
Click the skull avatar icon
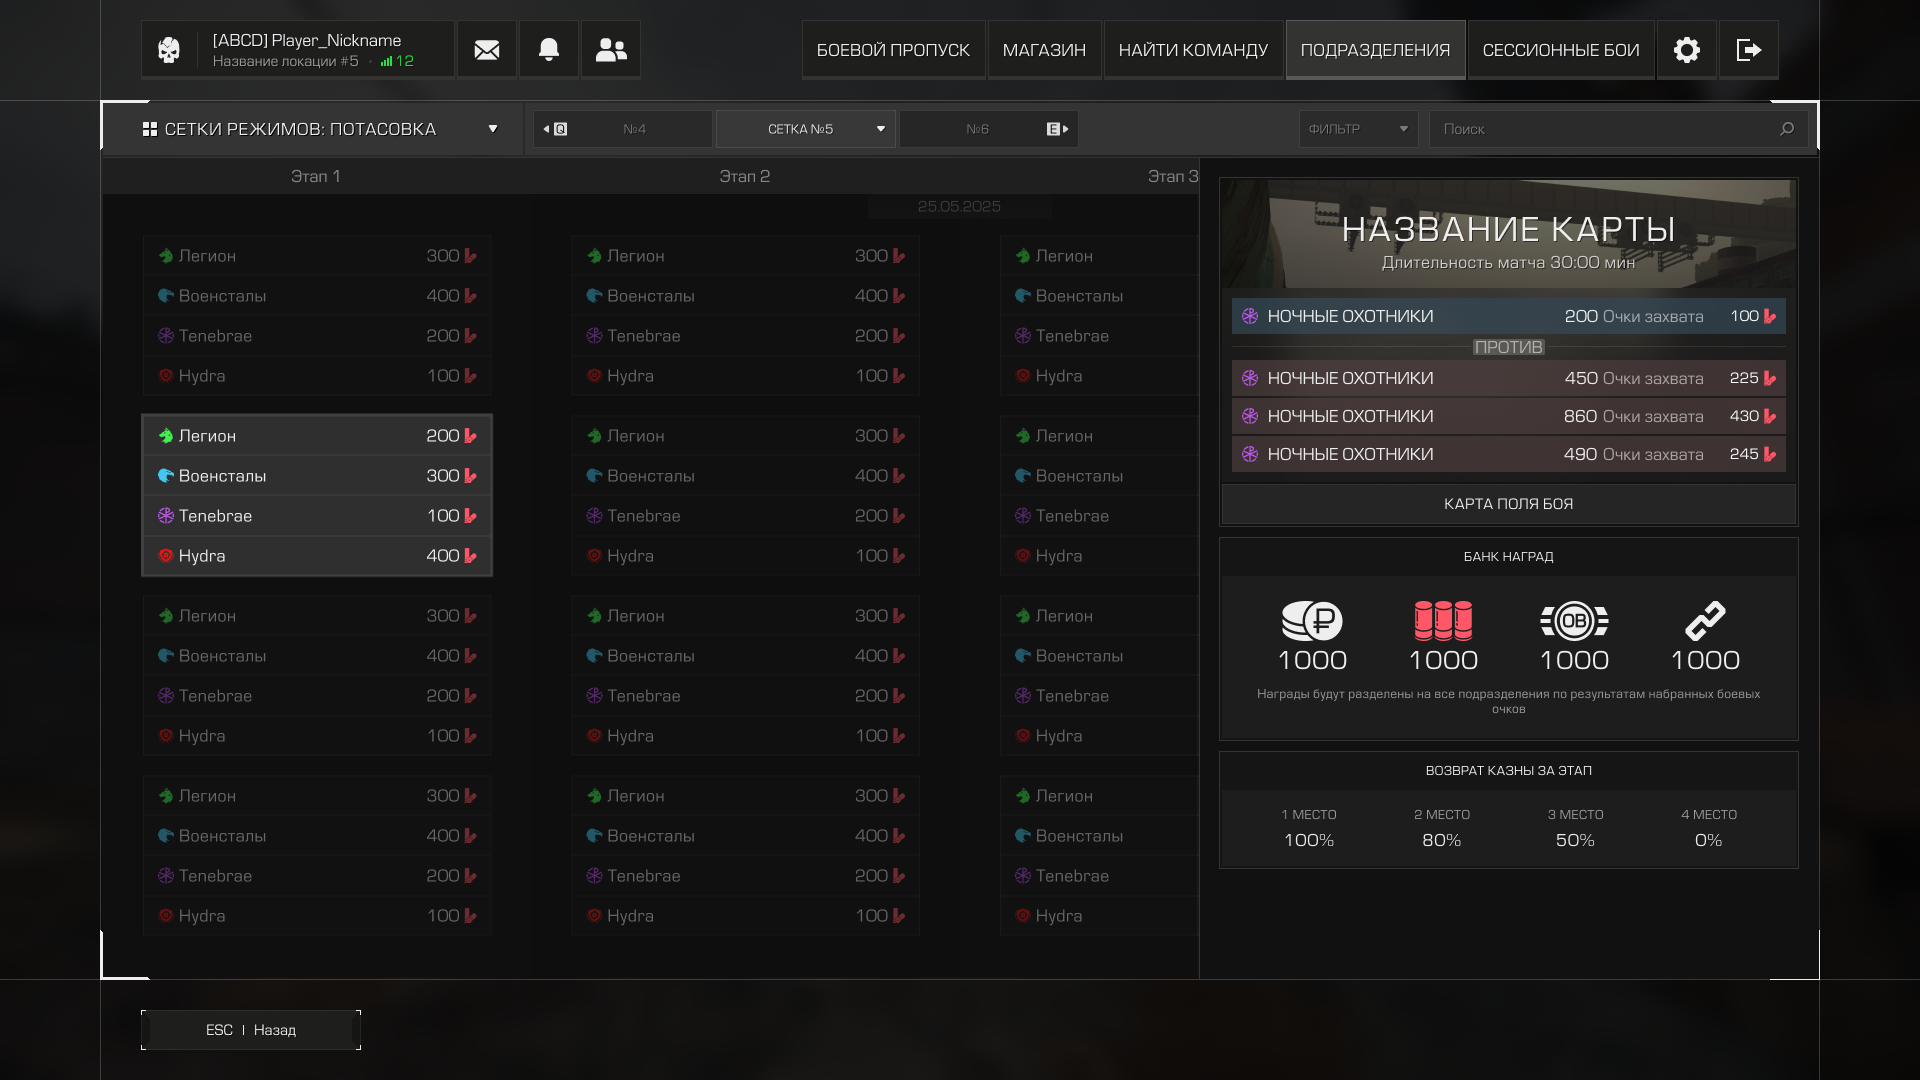(169, 50)
